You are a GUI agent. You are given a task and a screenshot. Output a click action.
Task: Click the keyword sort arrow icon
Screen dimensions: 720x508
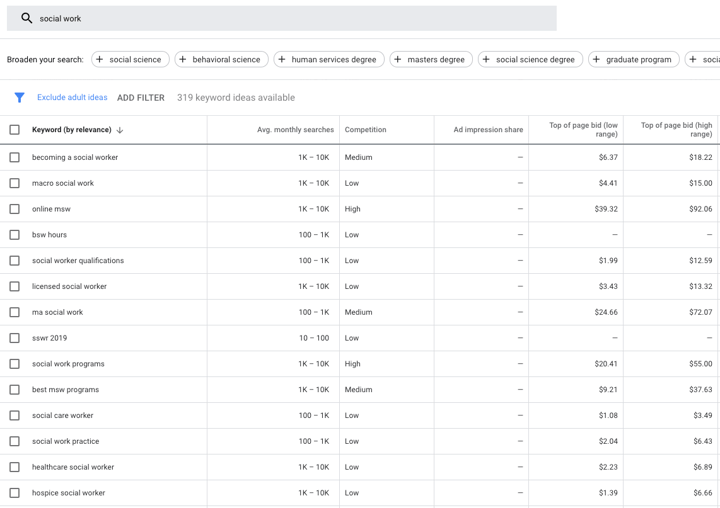click(x=120, y=130)
